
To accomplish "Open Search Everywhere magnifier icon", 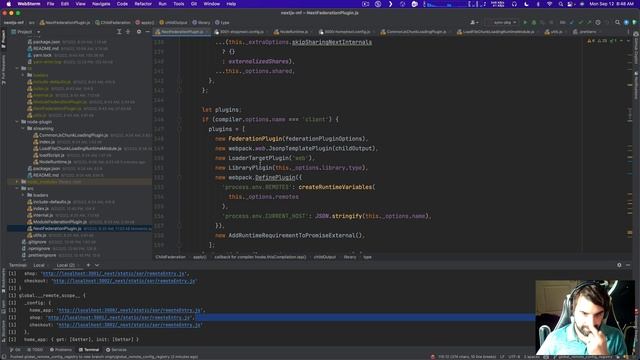I will (617, 22).
